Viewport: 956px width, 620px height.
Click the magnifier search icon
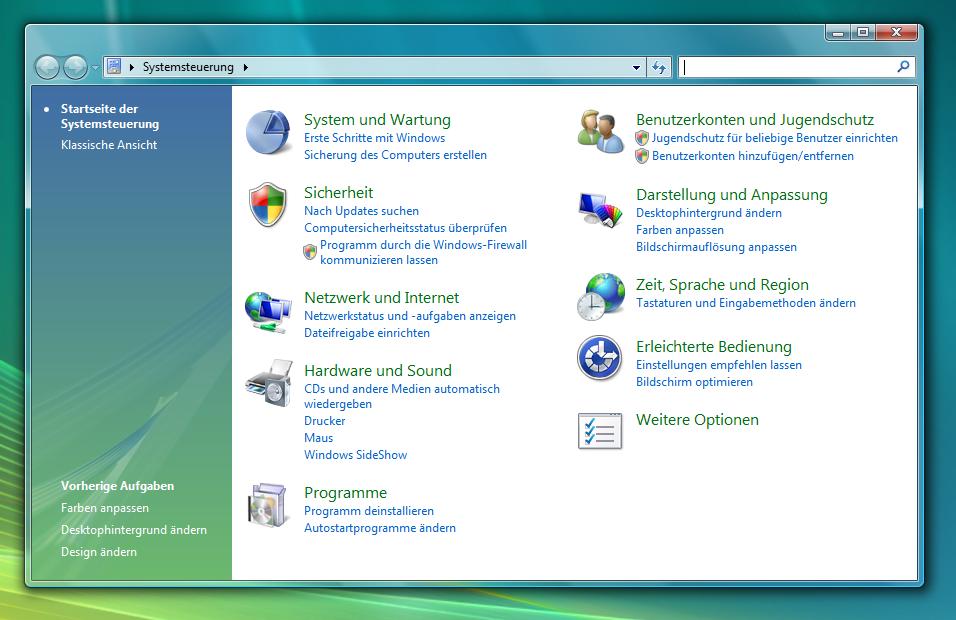pyautogui.click(x=903, y=66)
